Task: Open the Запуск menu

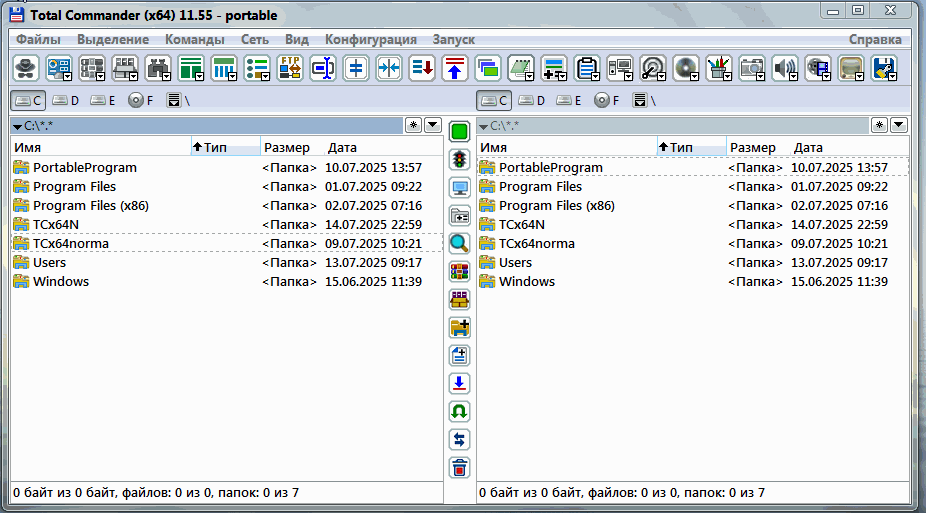Action: [x=454, y=40]
